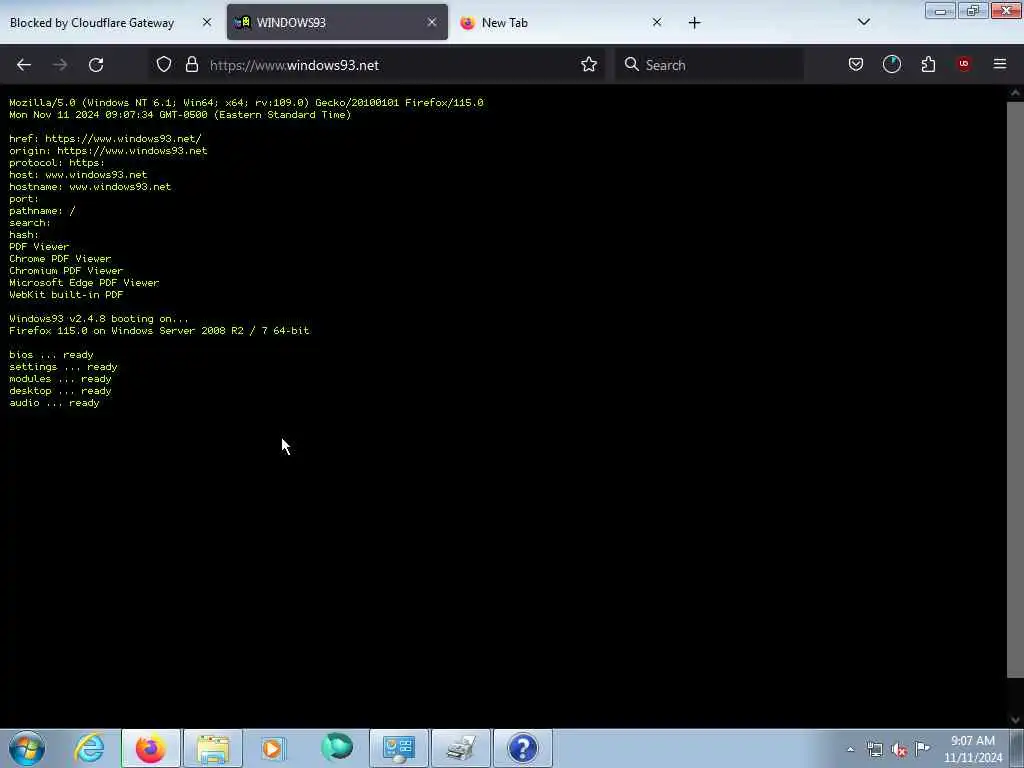Open the circular toolbar icon beside Pocket
This screenshot has height=768, width=1024.
click(x=891, y=65)
